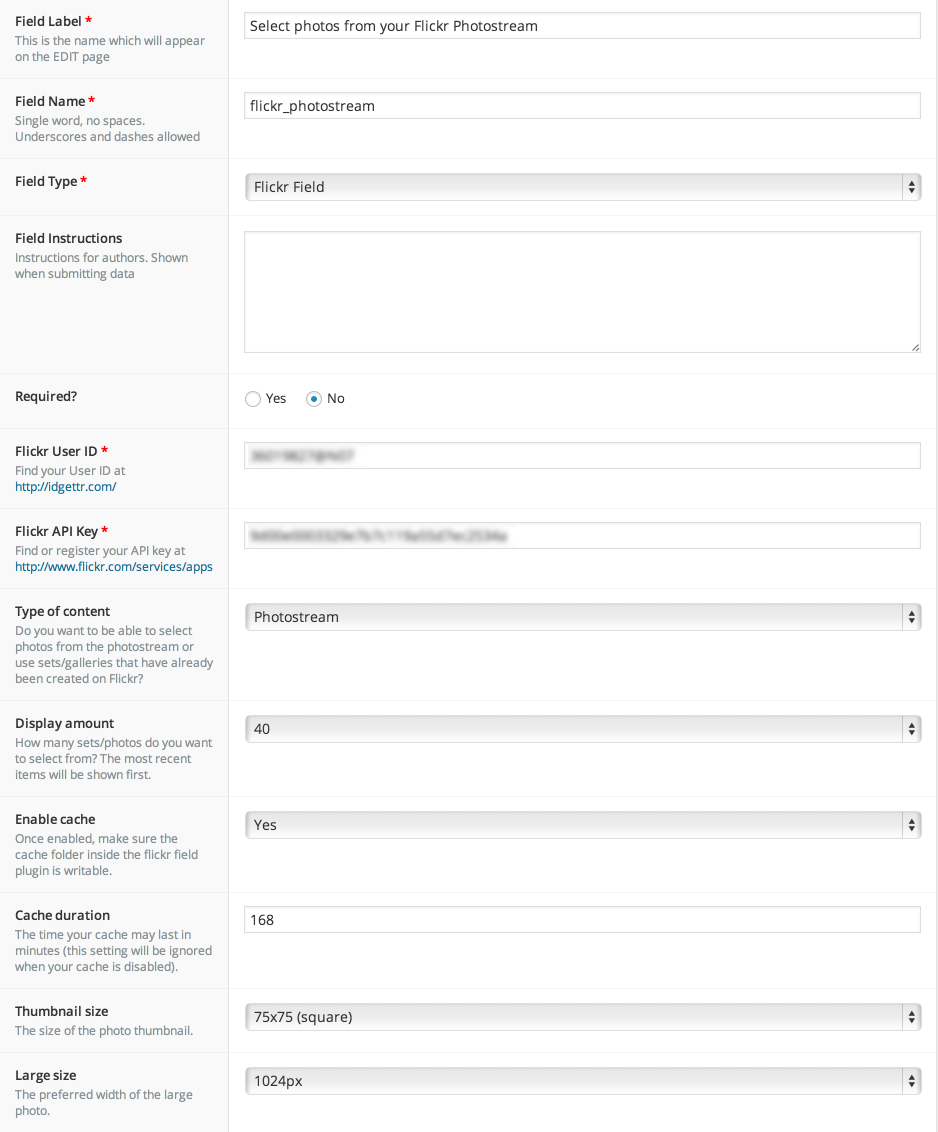The image size is (938, 1132).
Task: Open the Field Type dropdown showing Flickr Field
Action: click(x=583, y=187)
